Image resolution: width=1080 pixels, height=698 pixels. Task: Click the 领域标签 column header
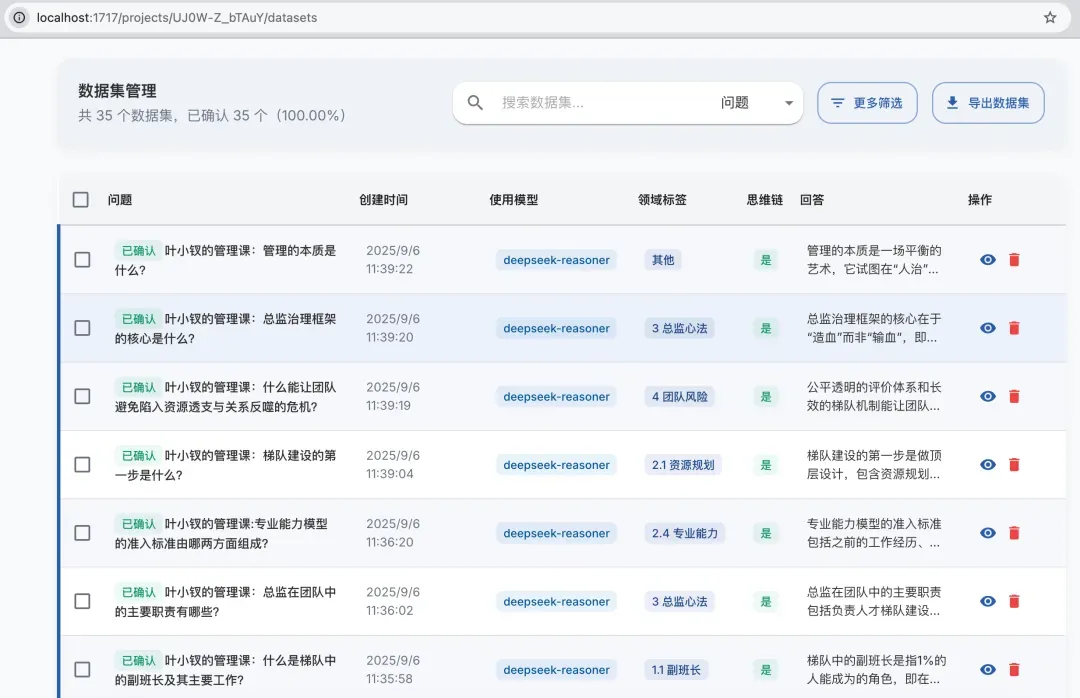662,200
